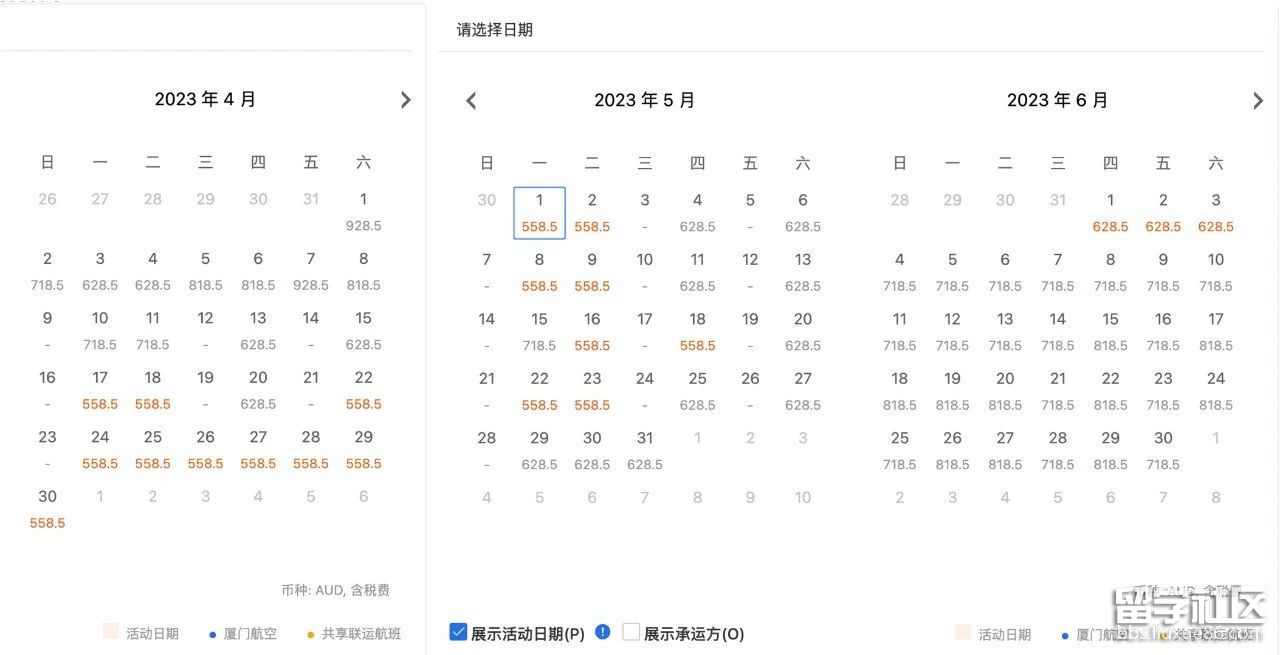Choose June 4 priced 718.5

tap(900, 272)
